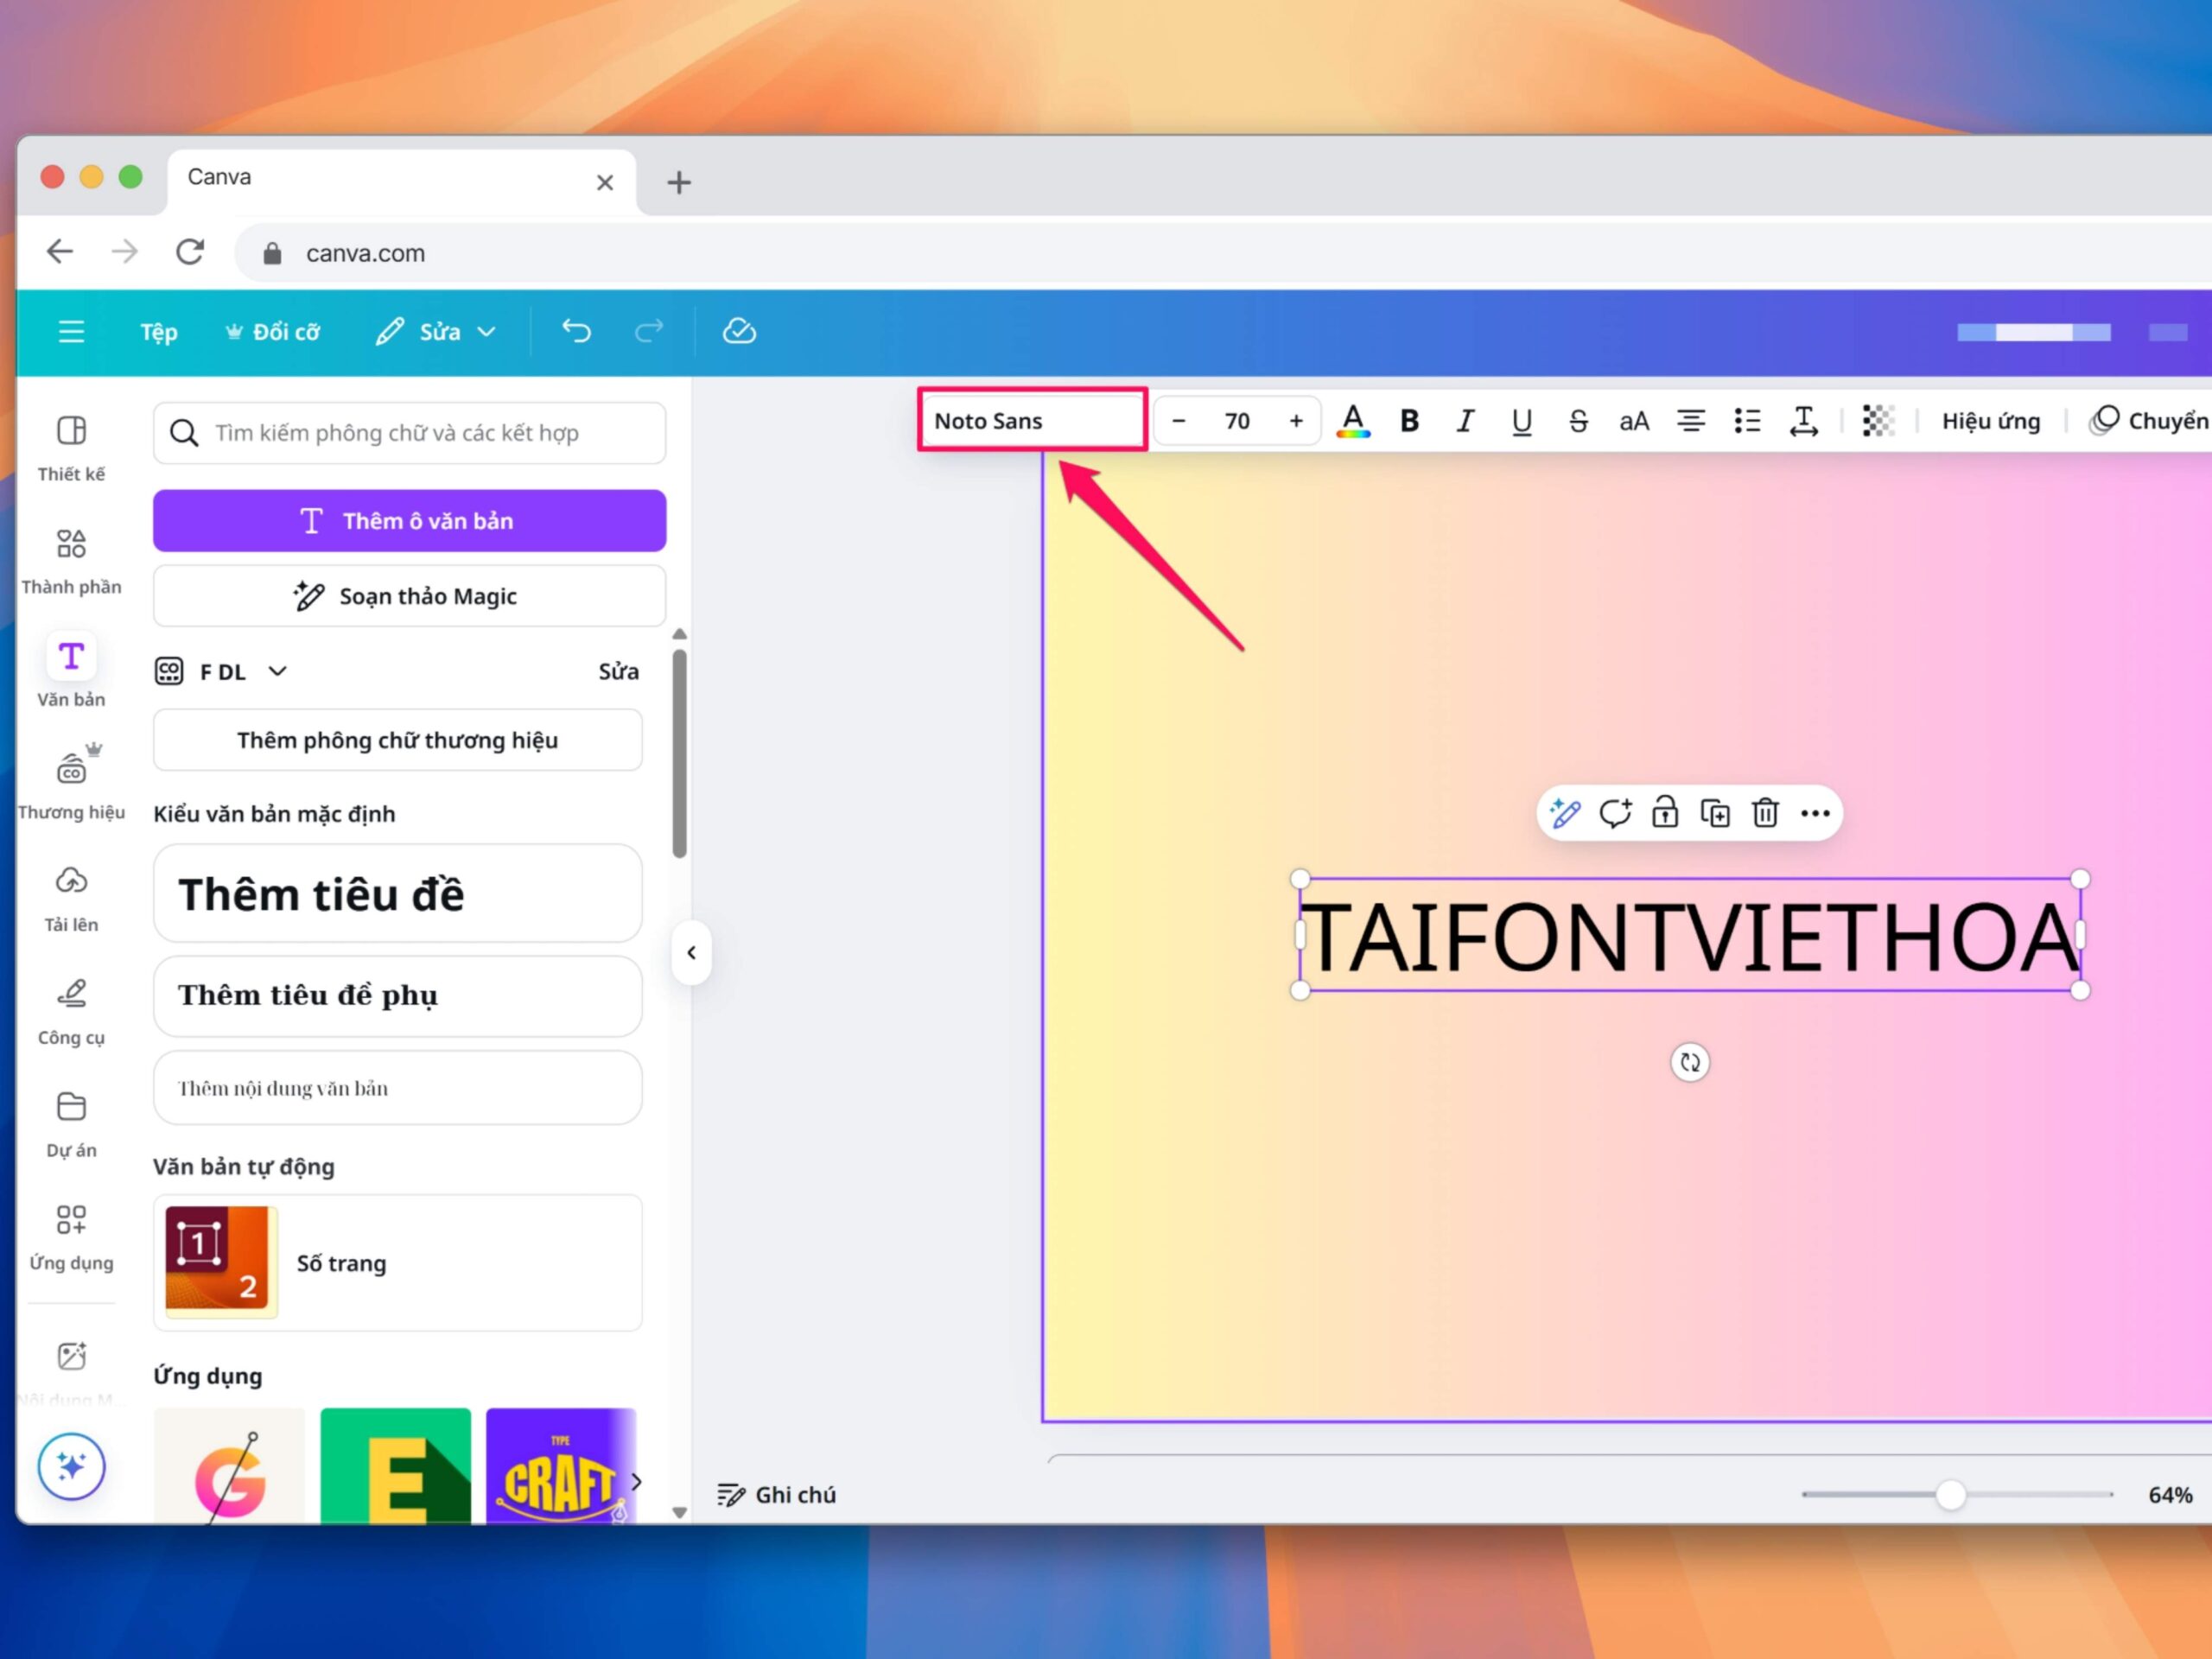The image size is (2212, 1659).
Task: Open a new browser tab
Action: tap(679, 182)
